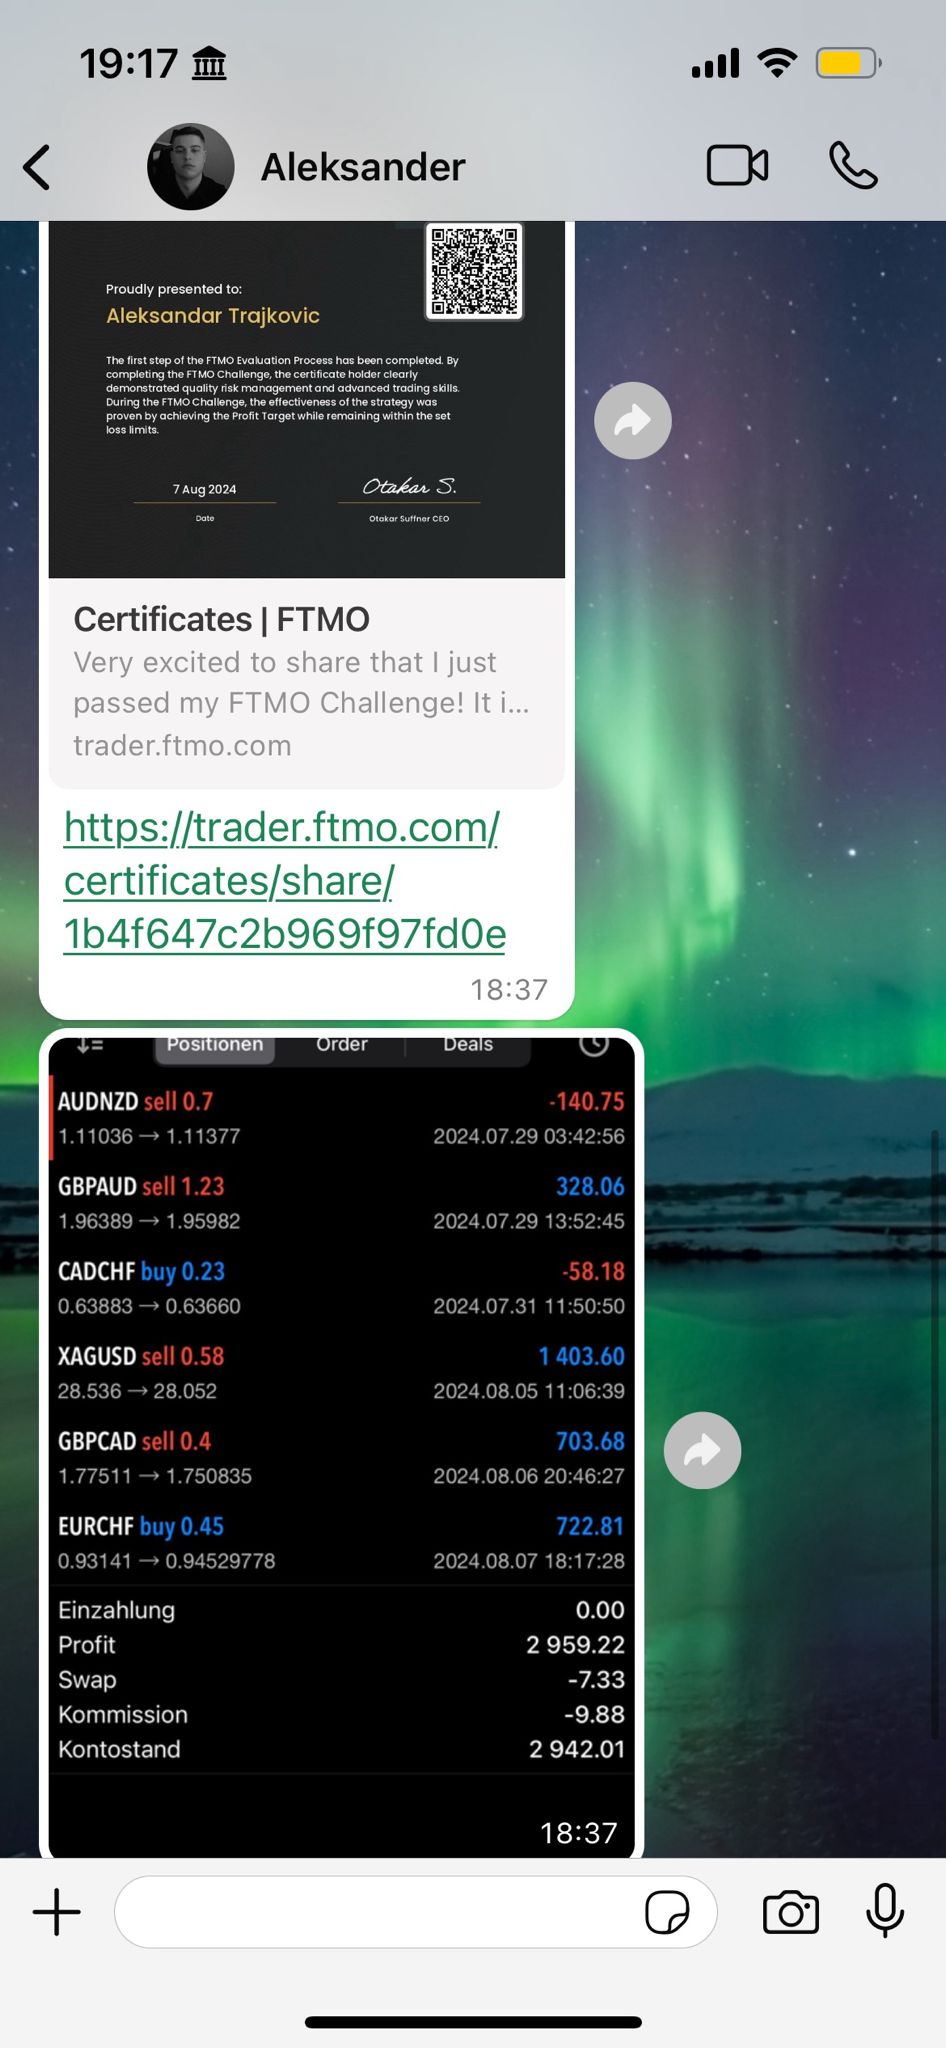Screen dimensions: 946x2048
Task: Tap the Swap -7.33 value
Action: point(596,1680)
